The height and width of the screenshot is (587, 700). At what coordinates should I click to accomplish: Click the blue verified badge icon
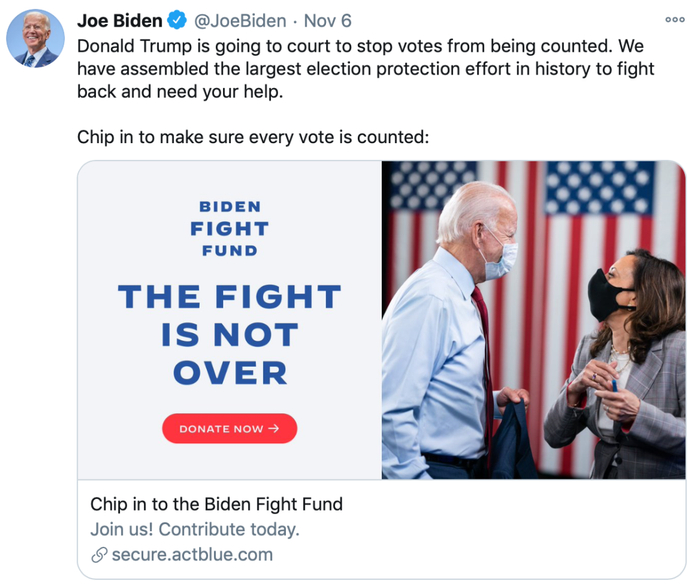coord(177,20)
